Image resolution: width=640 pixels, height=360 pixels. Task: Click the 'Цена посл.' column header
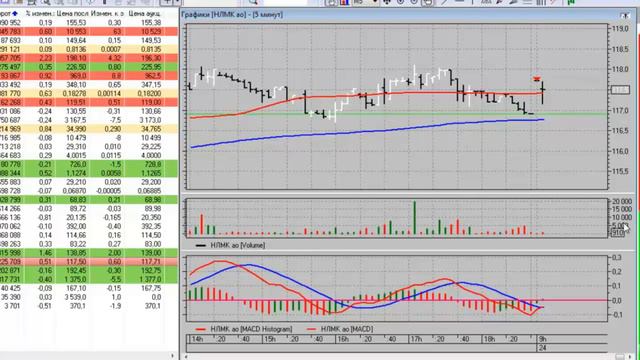(72, 13)
